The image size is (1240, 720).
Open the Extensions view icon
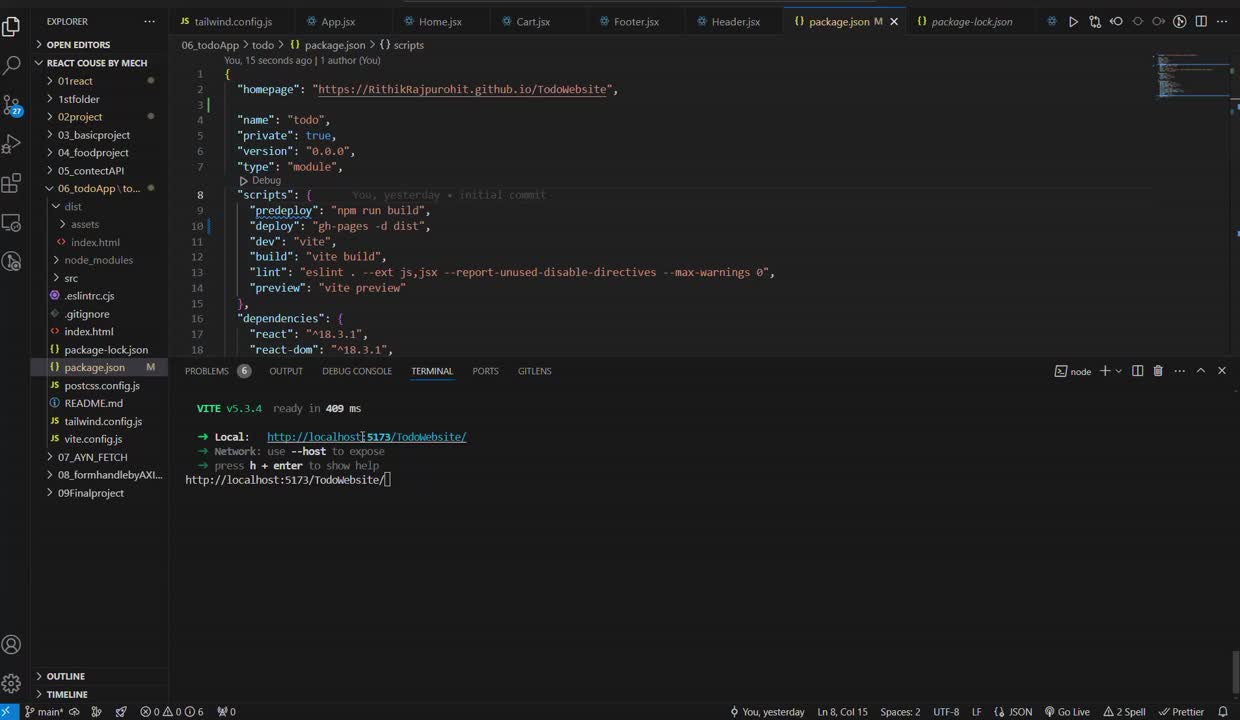12,183
